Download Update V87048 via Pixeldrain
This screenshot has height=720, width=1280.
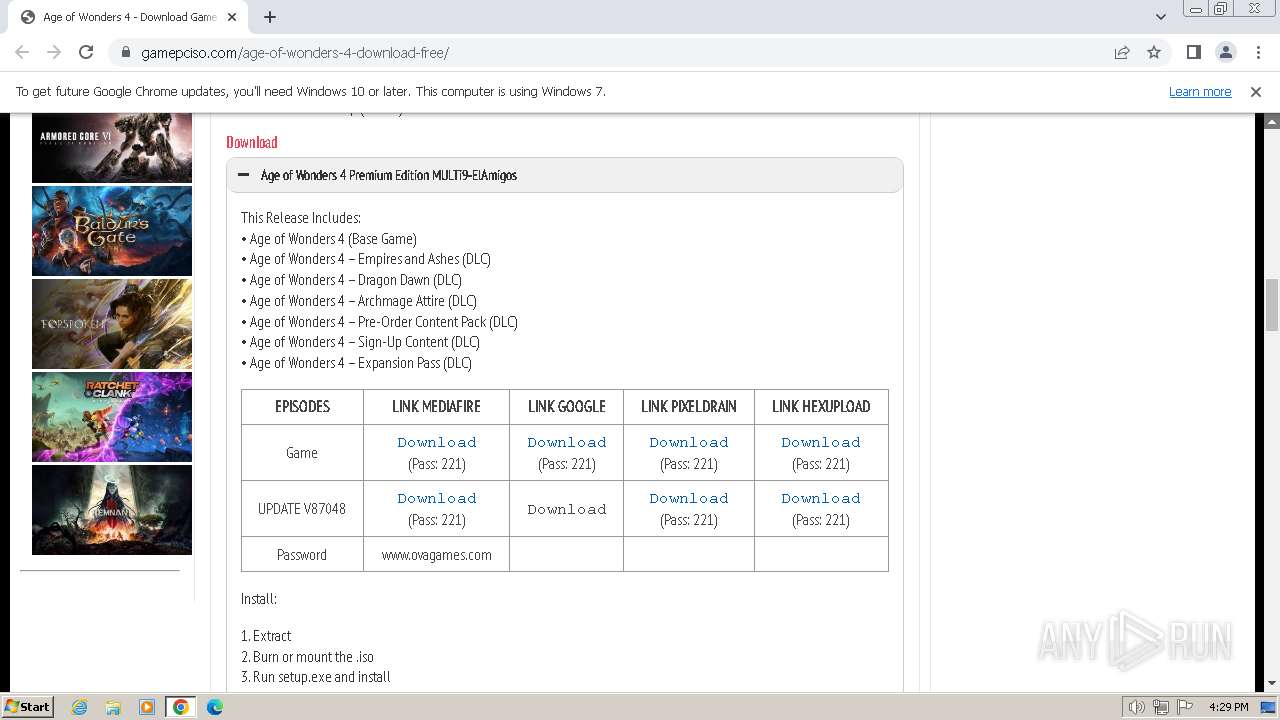(689, 498)
